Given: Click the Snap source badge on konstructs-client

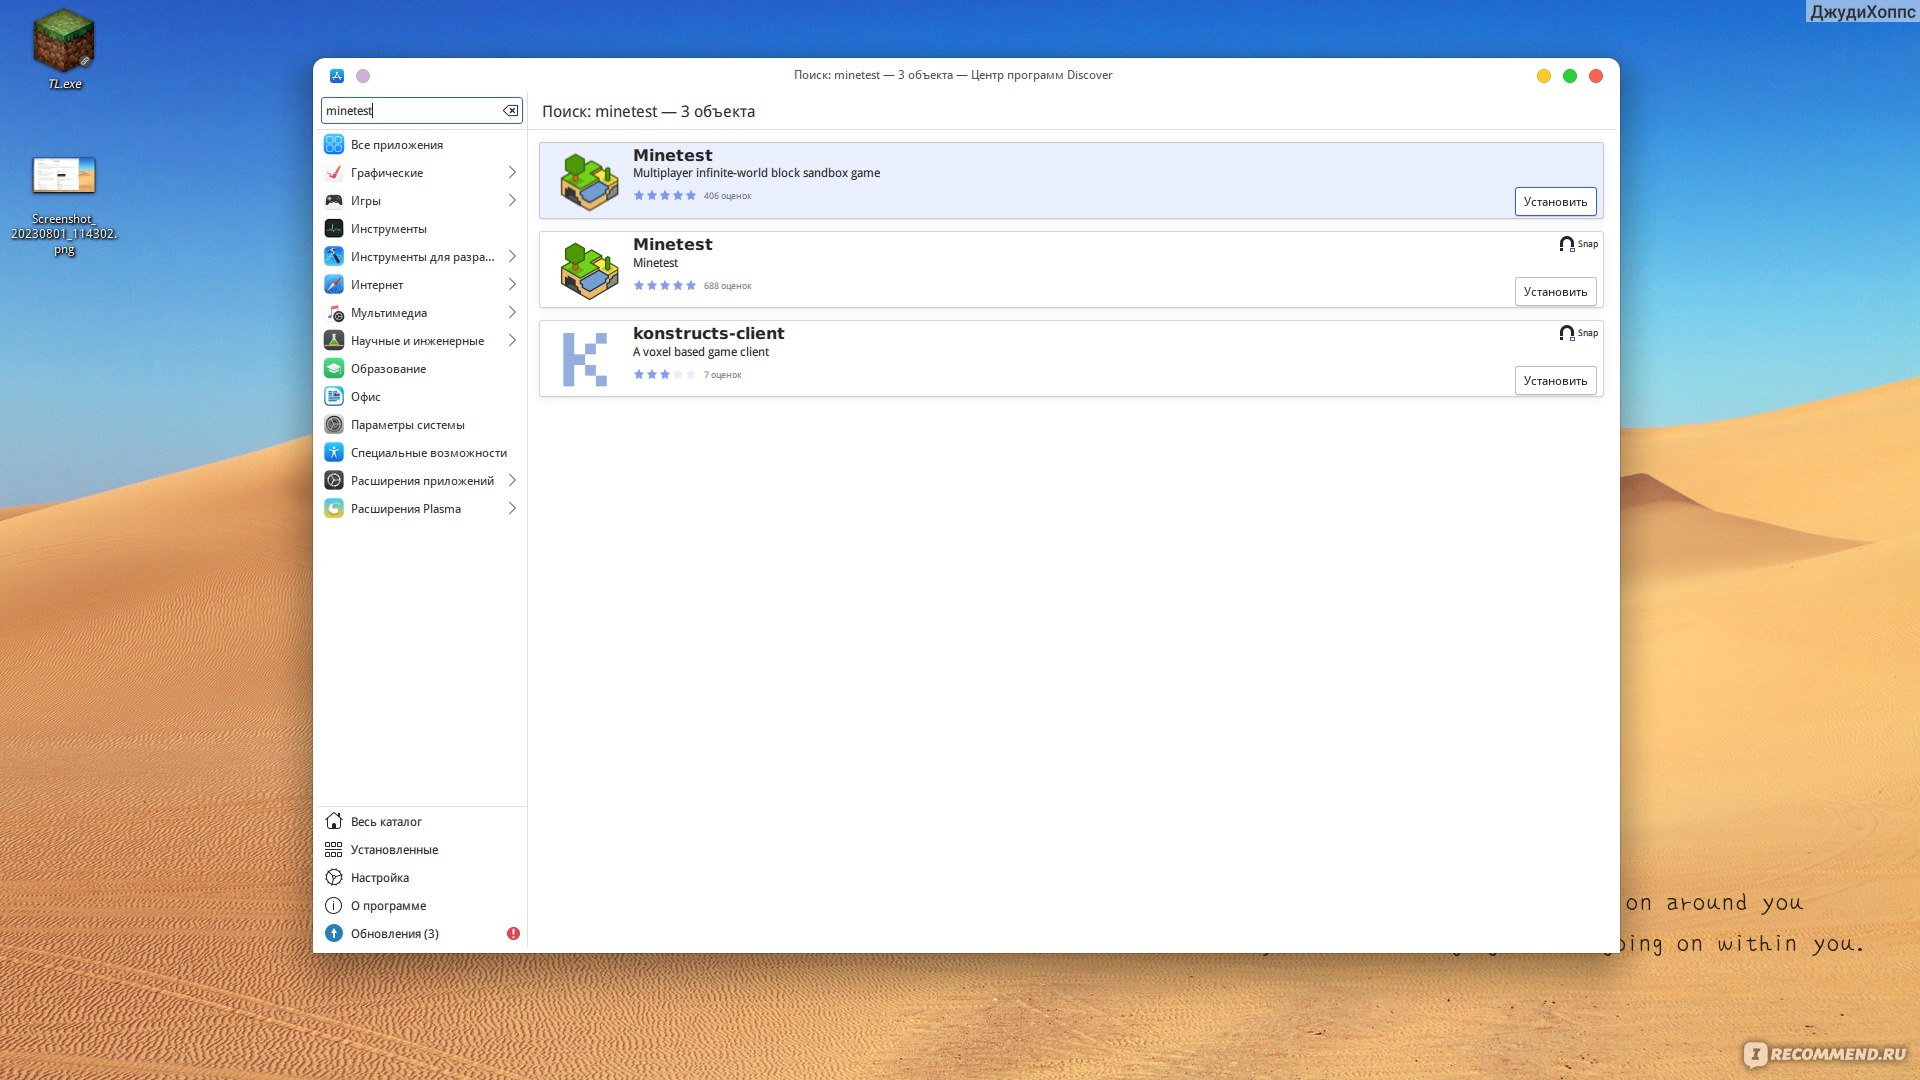Looking at the screenshot, I should pos(1579,333).
